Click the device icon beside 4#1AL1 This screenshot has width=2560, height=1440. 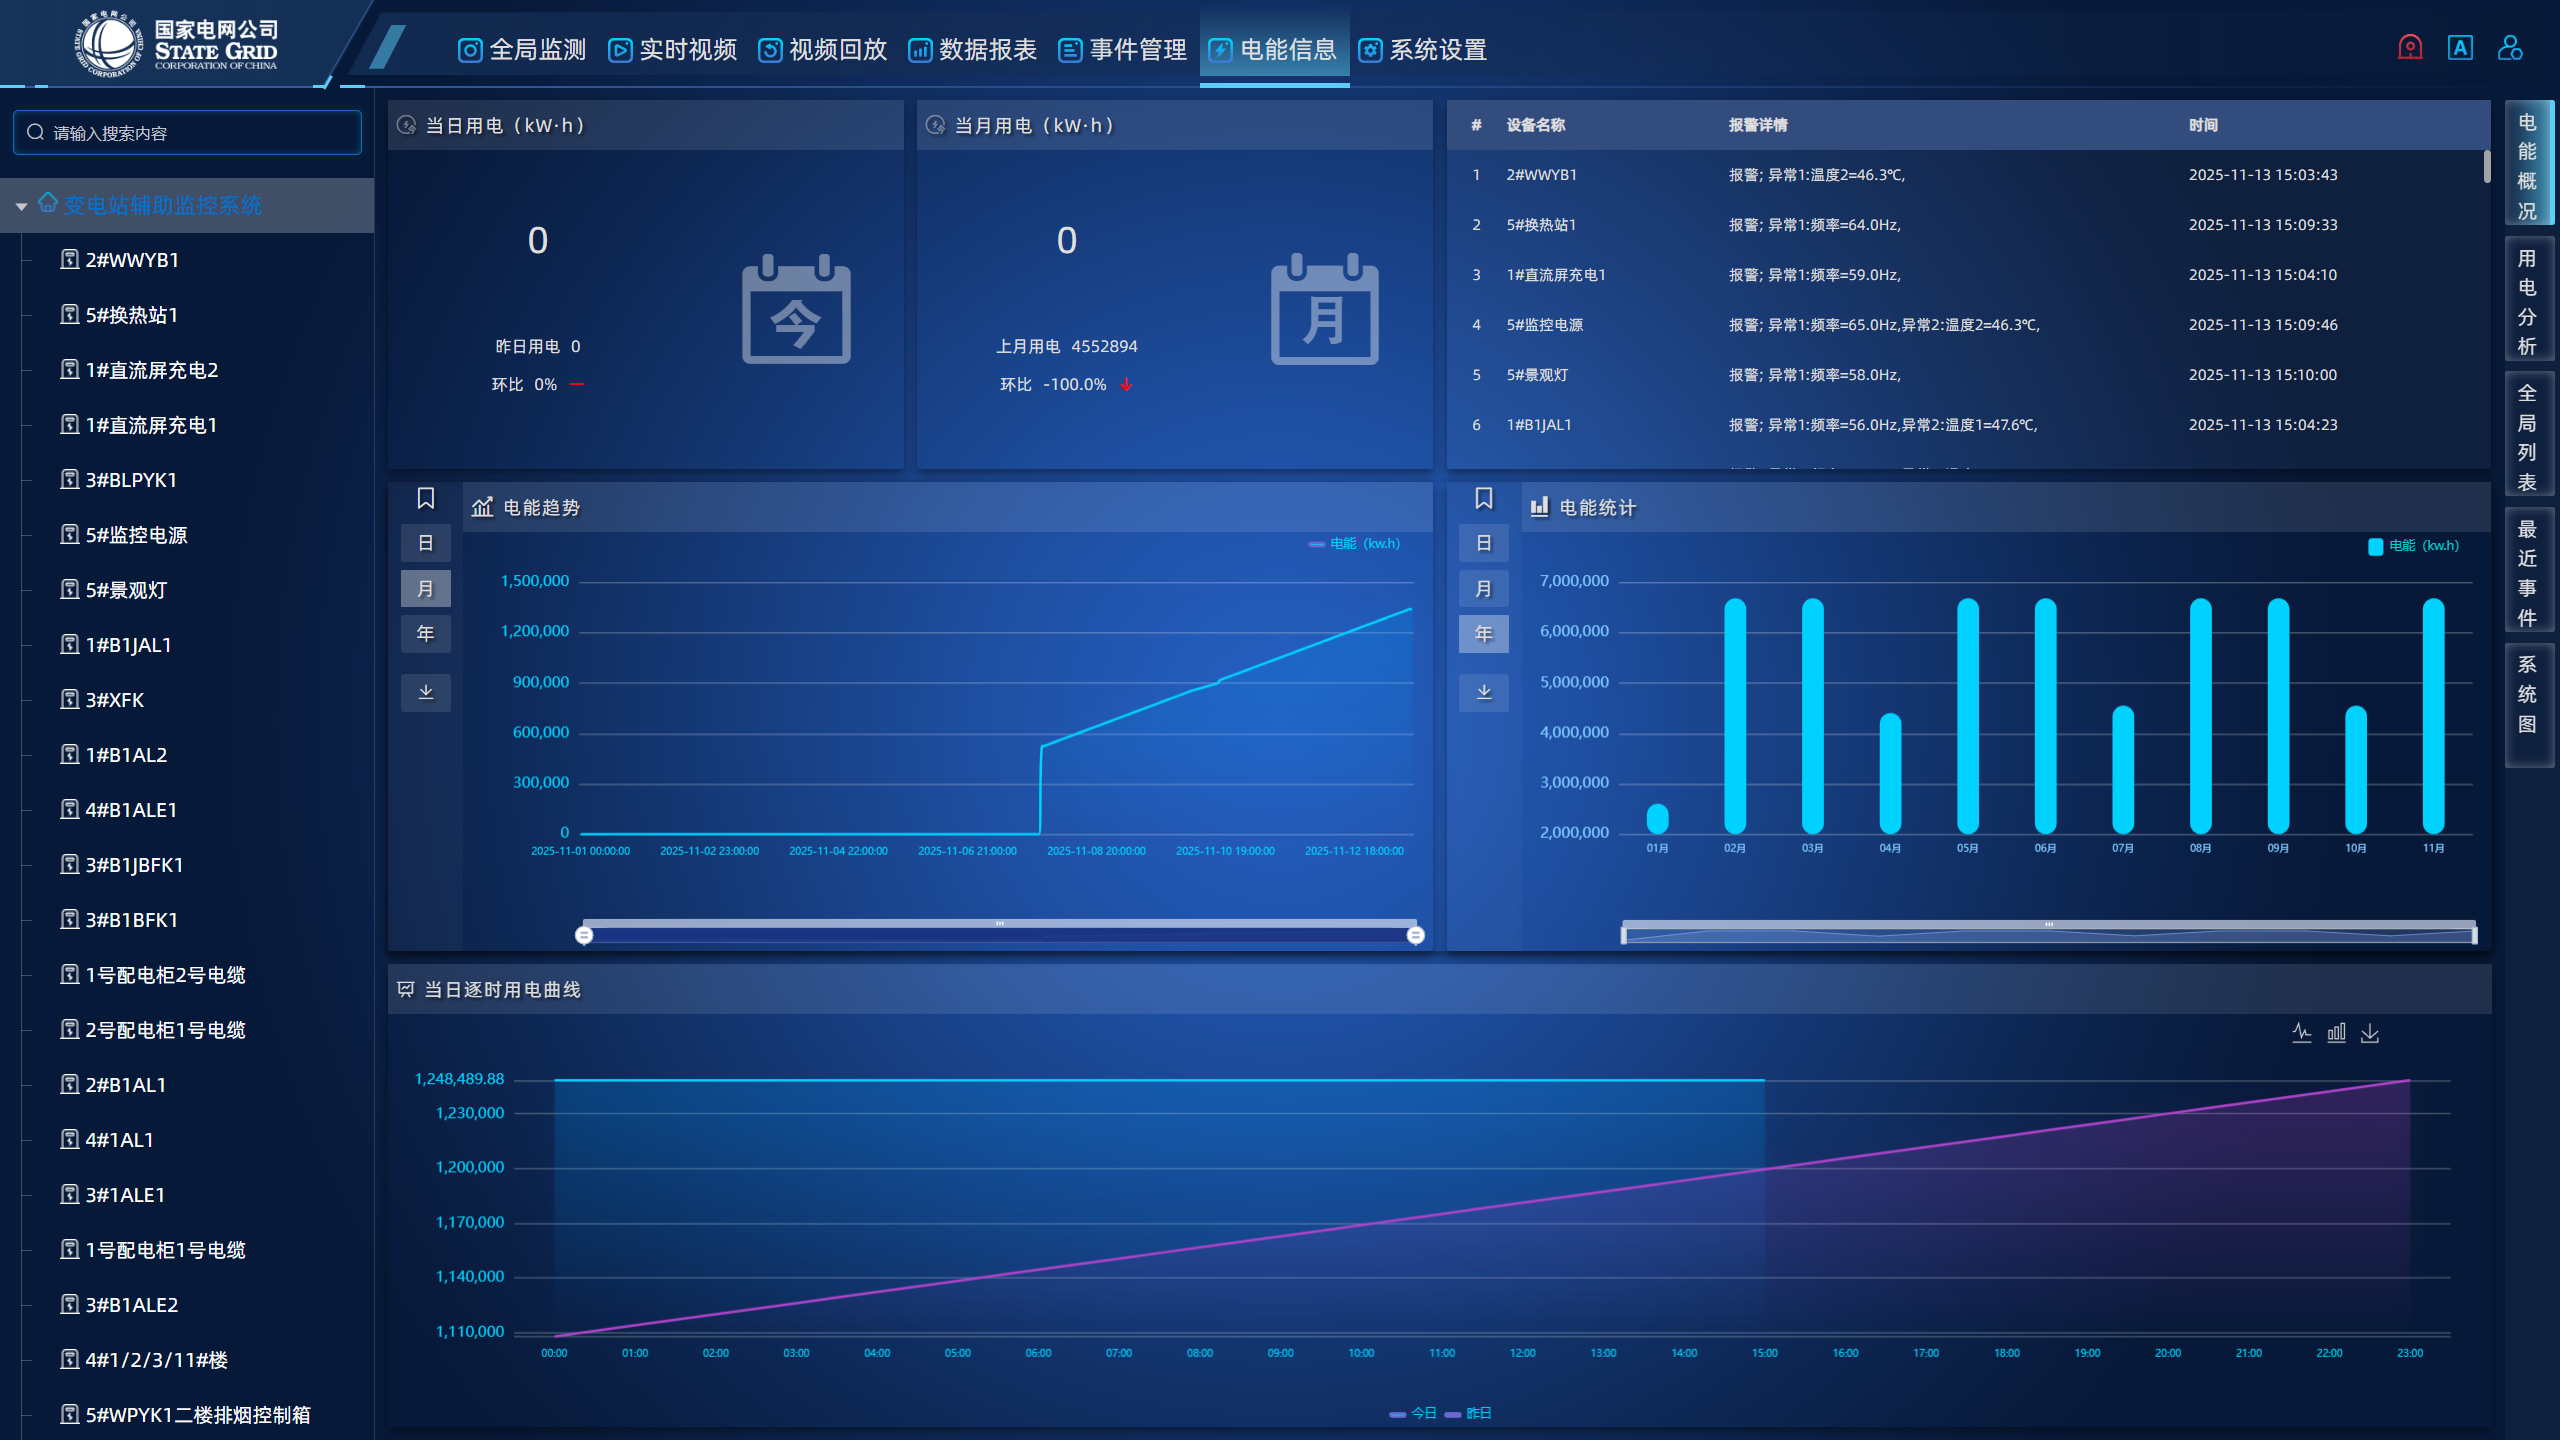pos(70,1139)
